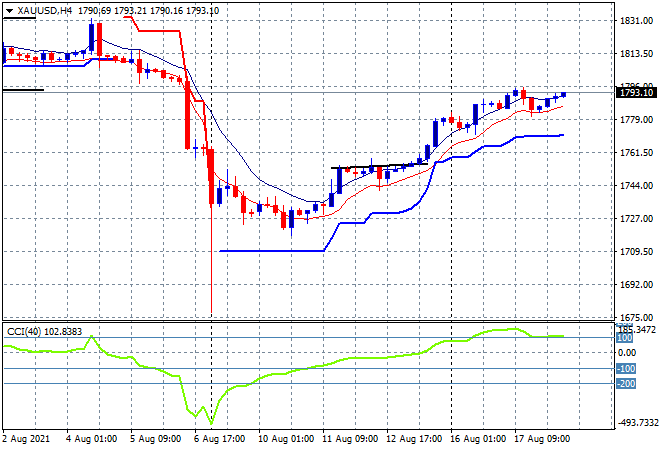Select the 1744.00 price axis label
This screenshot has height=450, width=660.
click(636, 186)
